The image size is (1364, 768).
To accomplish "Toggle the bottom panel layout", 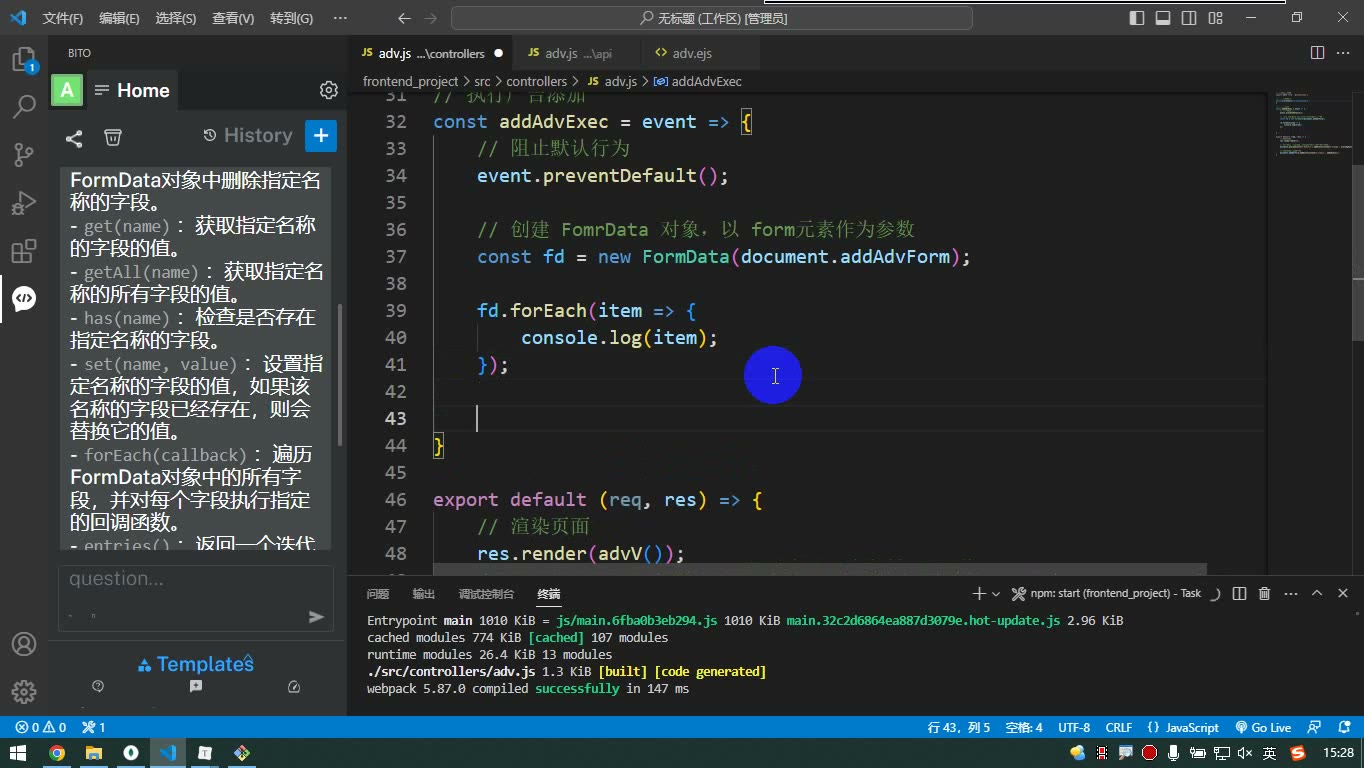I will click(x=1163, y=18).
